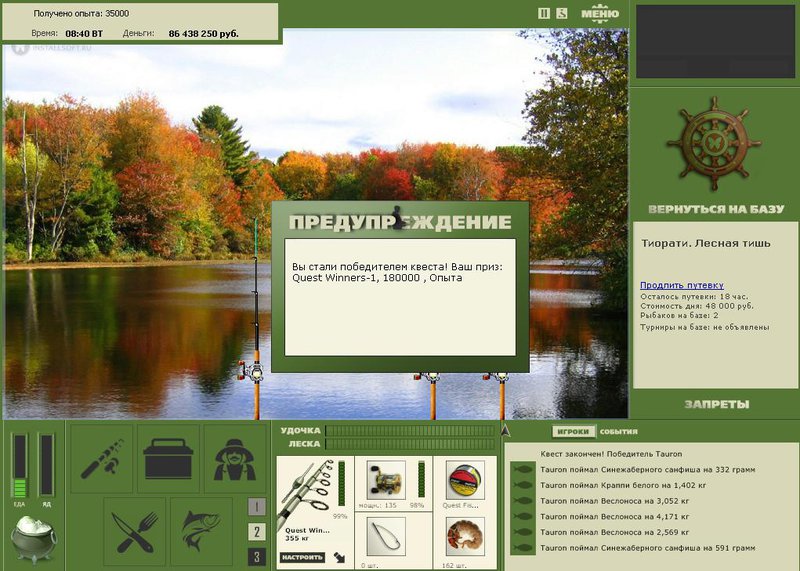800x571 pixels.
Task: Click Осталось путевки: 18 час. text
Action: (694, 296)
